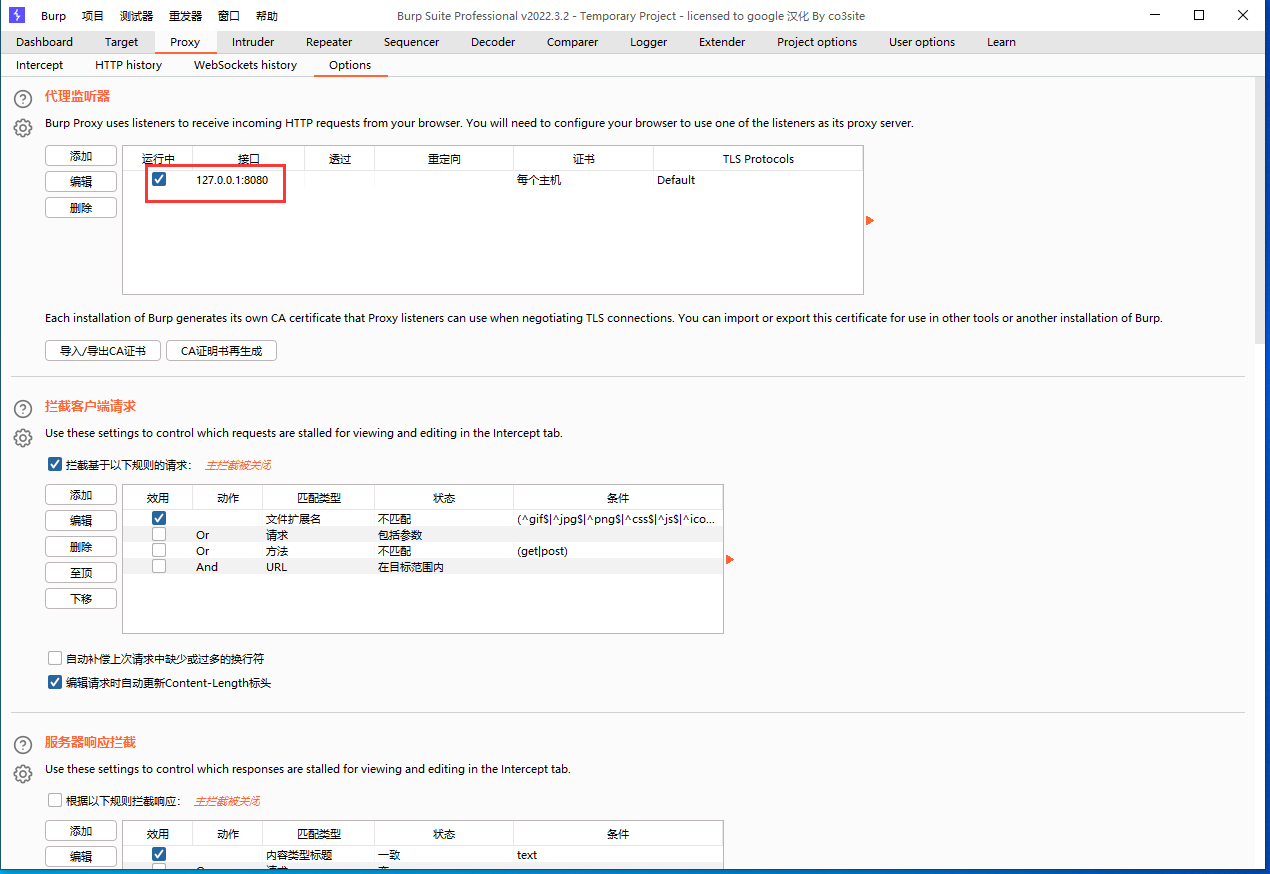Open help for 代理监听器 section

pyautogui.click(x=23, y=99)
